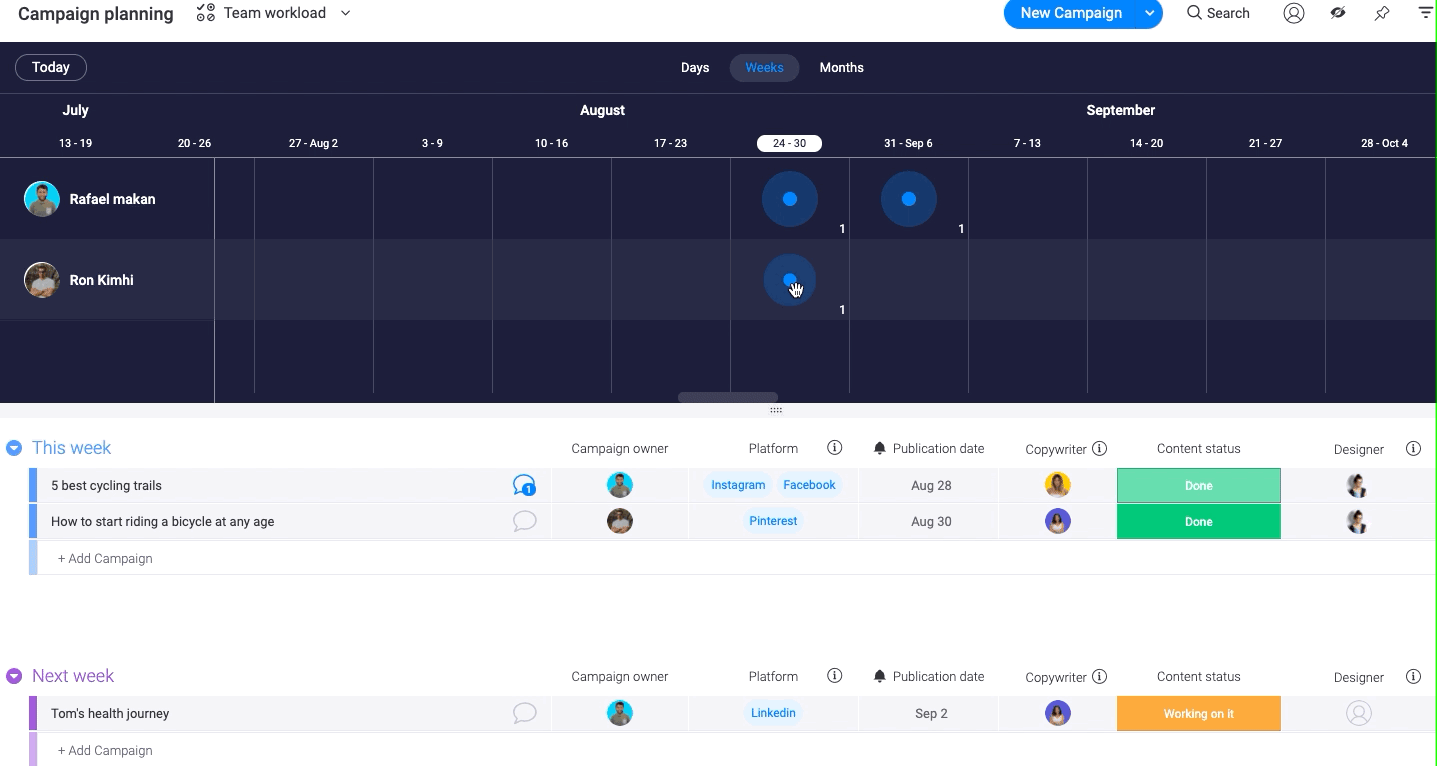Click campaign owner avatar for 5 best cycling trails

pos(620,485)
